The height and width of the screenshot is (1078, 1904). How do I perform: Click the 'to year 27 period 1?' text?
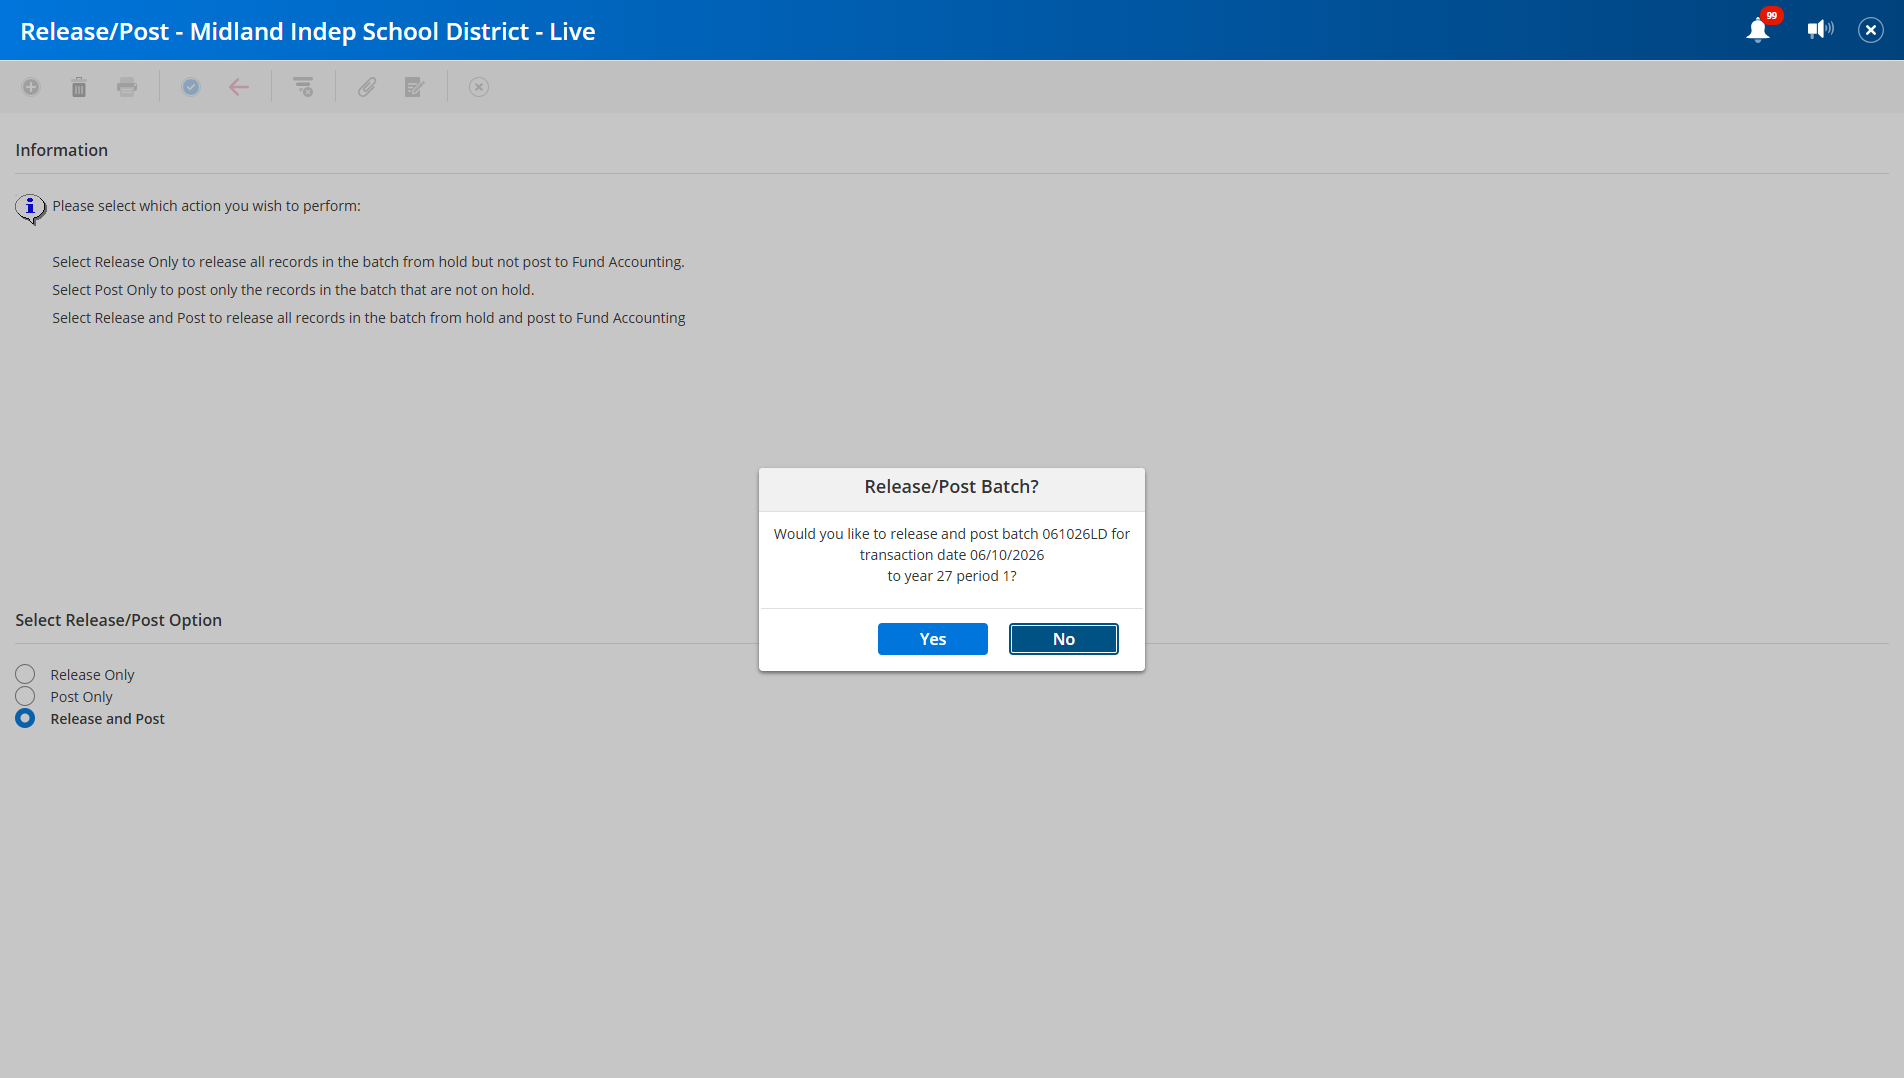pos(952,576)
